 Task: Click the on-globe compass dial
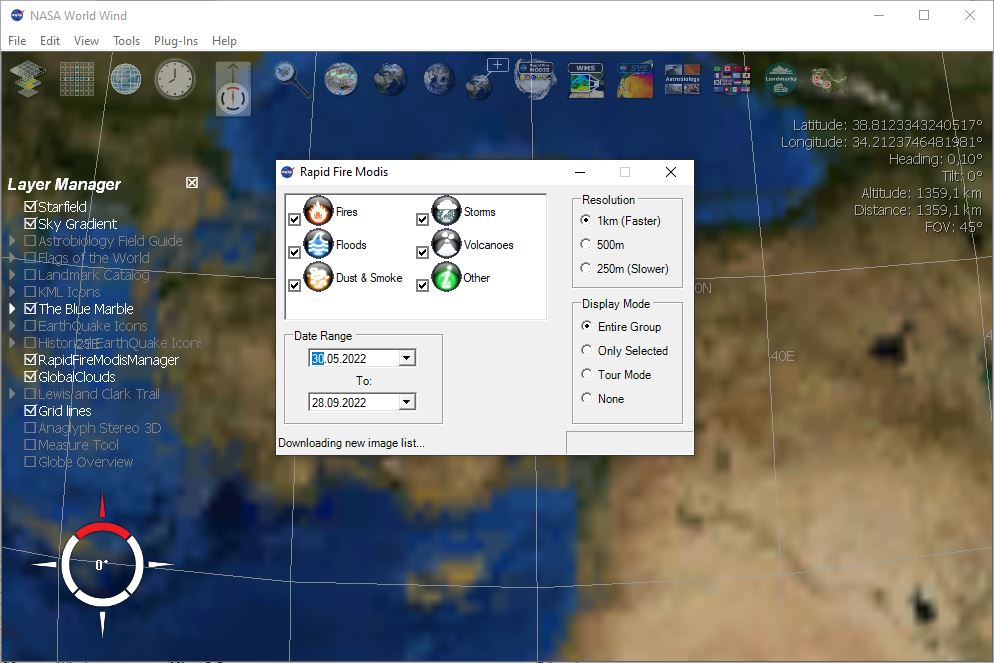(101, 564)
